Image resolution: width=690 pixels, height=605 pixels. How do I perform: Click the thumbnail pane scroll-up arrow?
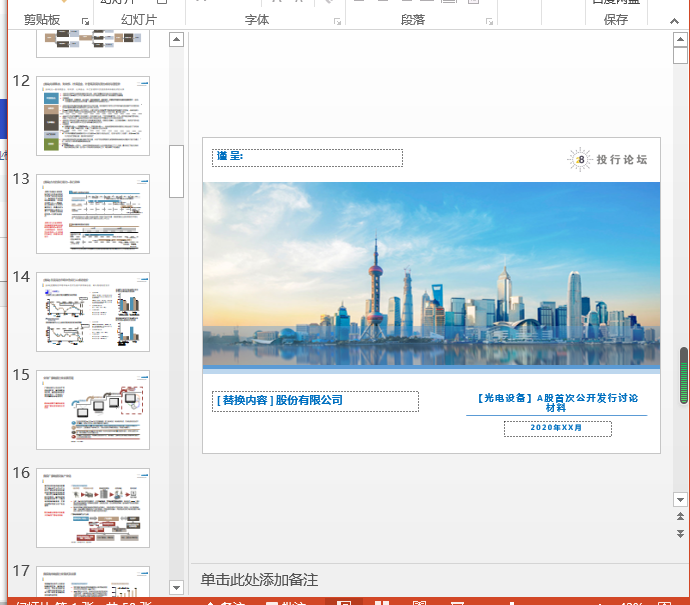coord(177,40)
